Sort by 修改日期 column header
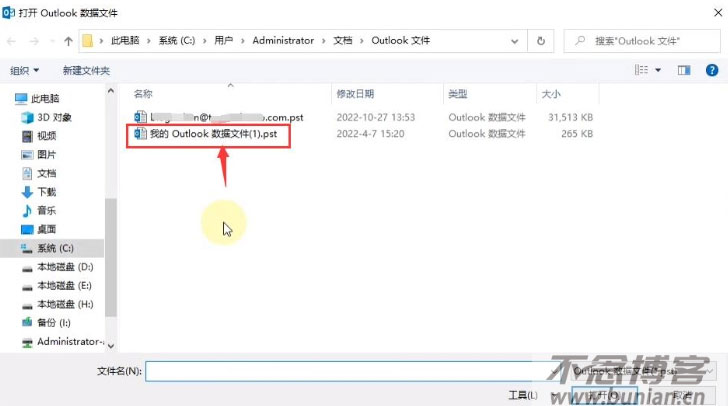728x406 pixels. [355, 94]
